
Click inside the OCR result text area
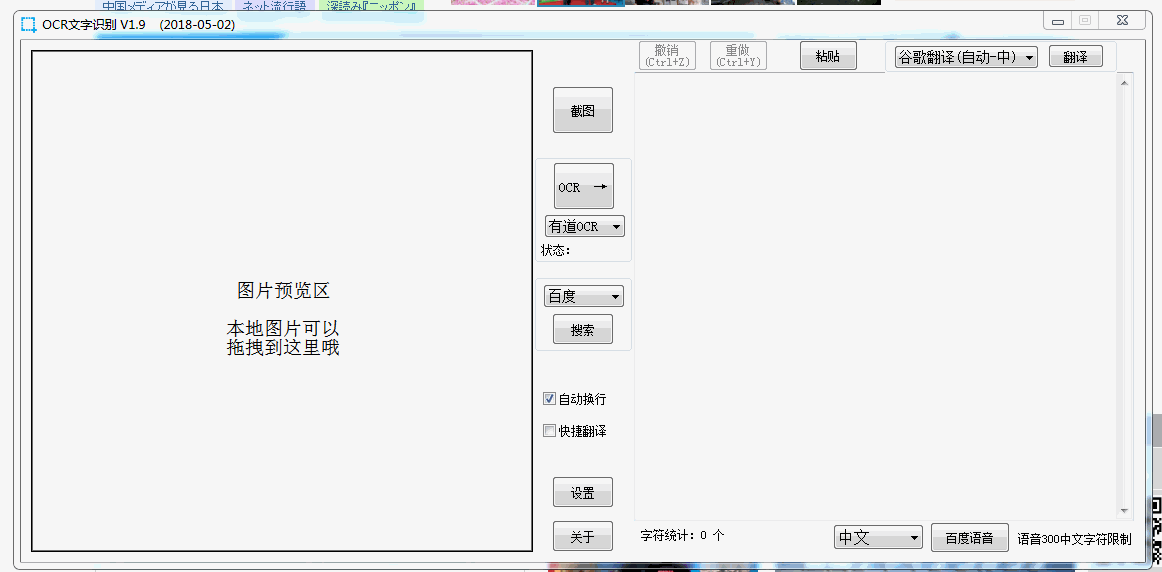tap(875, 296)
